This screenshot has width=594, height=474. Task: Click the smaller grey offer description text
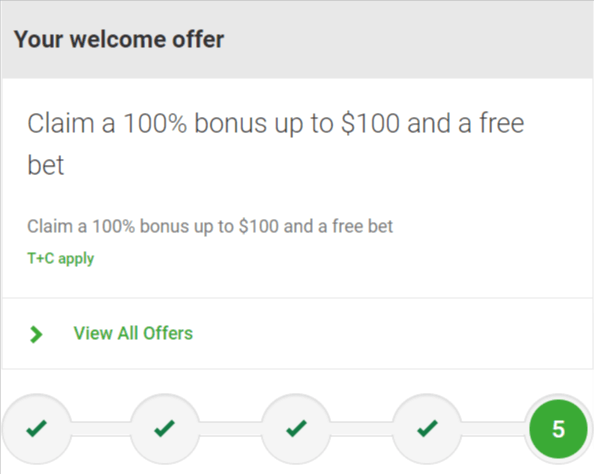point(210,227)
